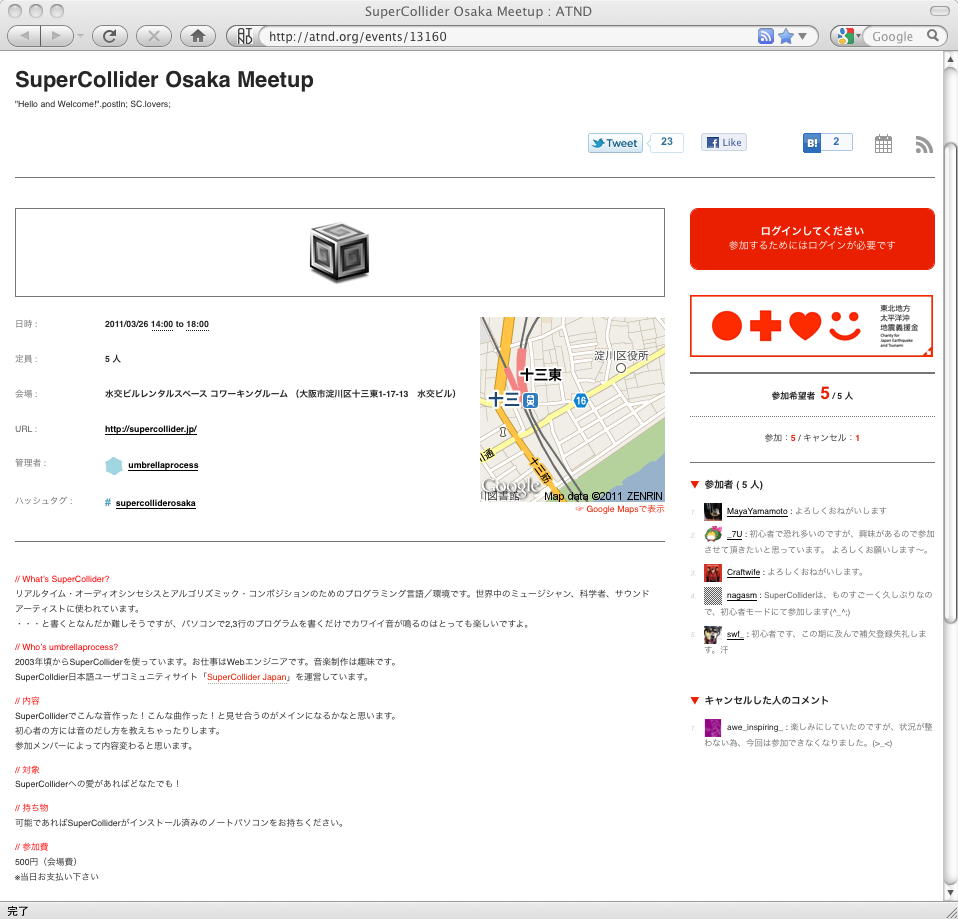Click the Hatena bookmark B! icon
Screen dimensions: 958x919
[812, 143]
